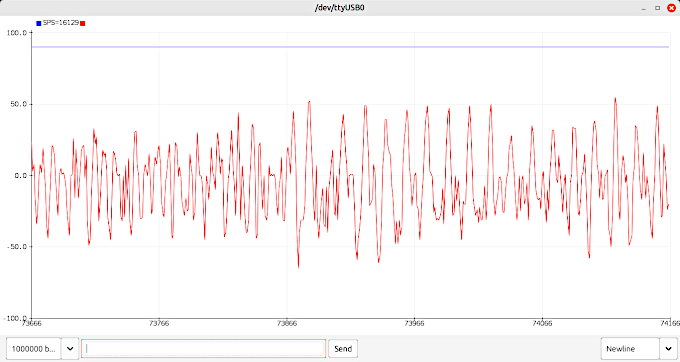This screenshot has width=680, height=362.
Task: Open the Newline line-ending combo box
Action: [x=630, y=349]
